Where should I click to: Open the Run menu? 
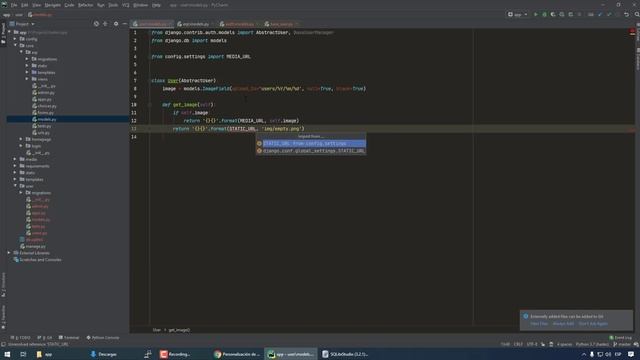pyautogui.click(x=100, y=5)
